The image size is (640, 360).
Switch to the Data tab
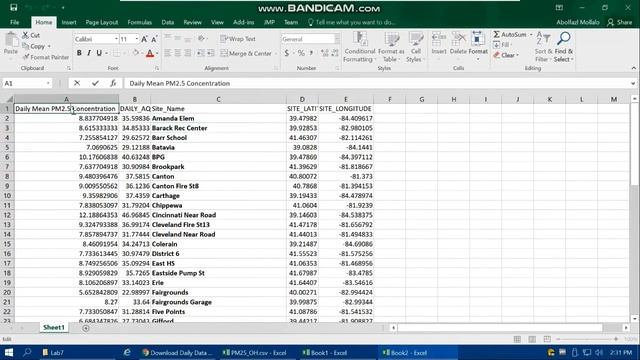click(167, 22)
